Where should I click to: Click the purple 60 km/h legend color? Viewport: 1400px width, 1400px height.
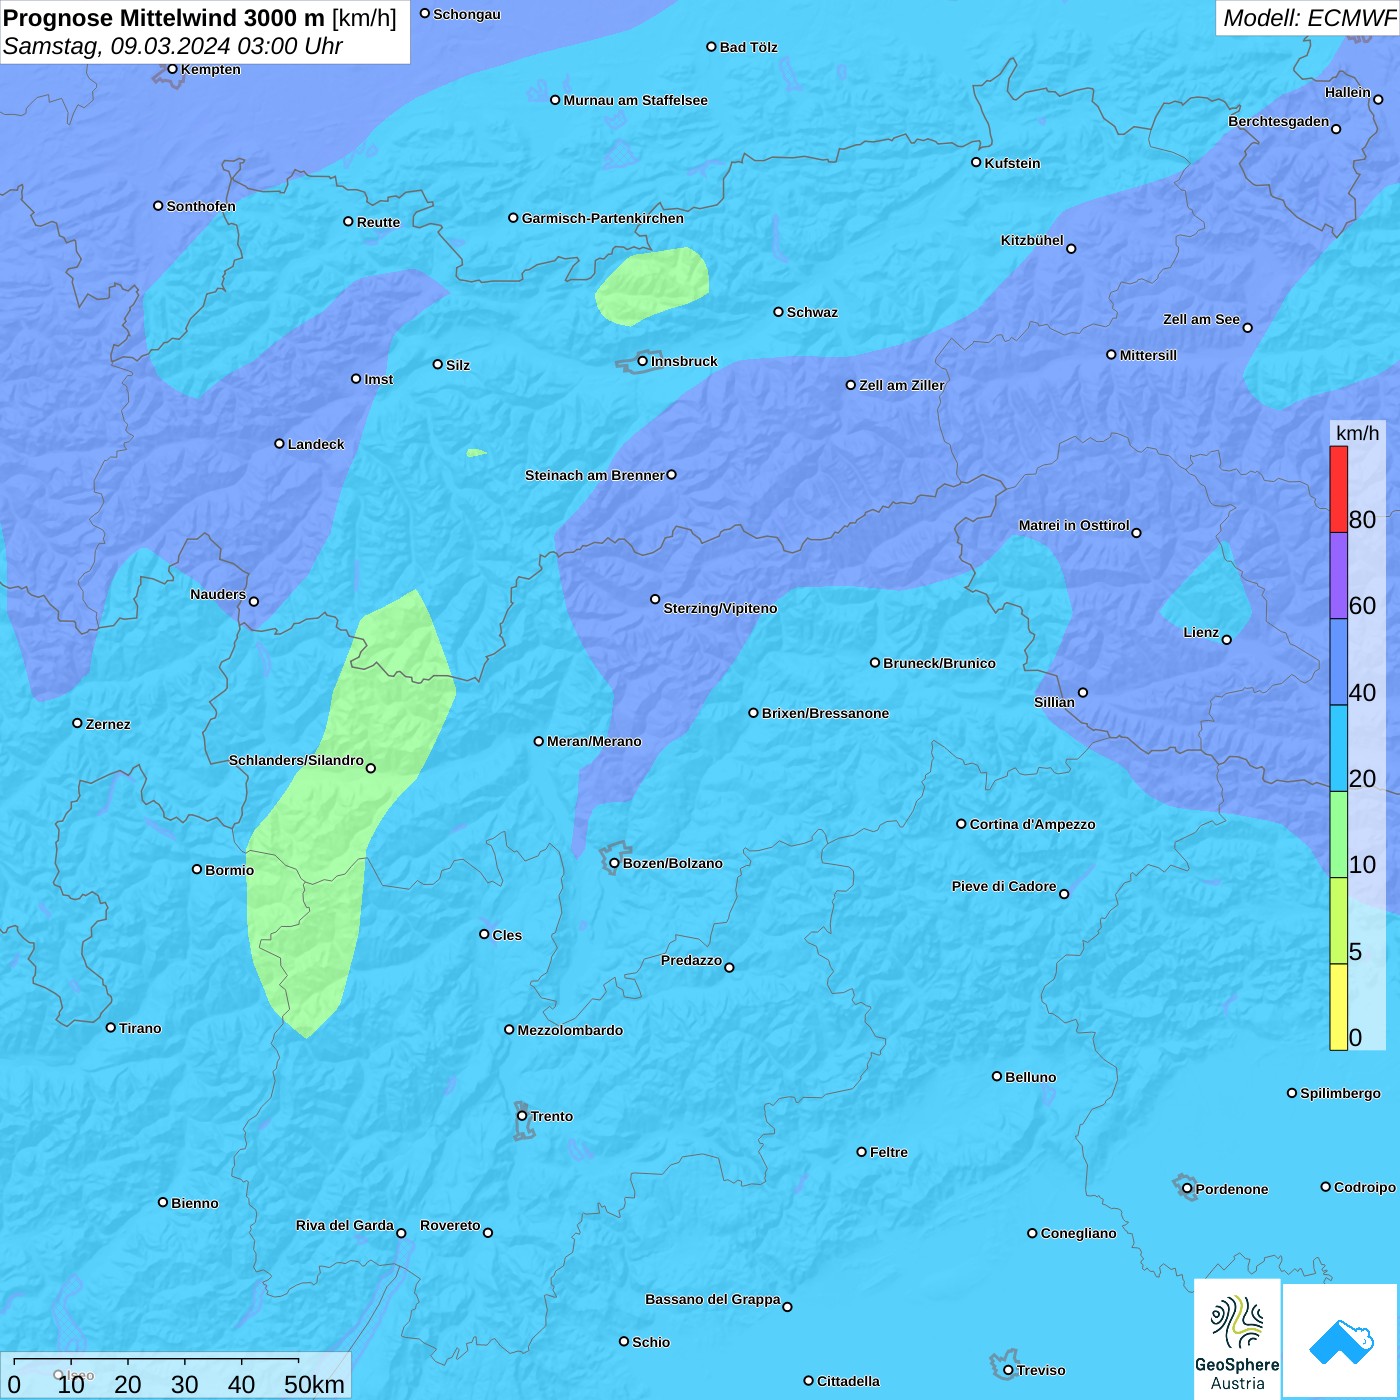(x=1338, y=576)
